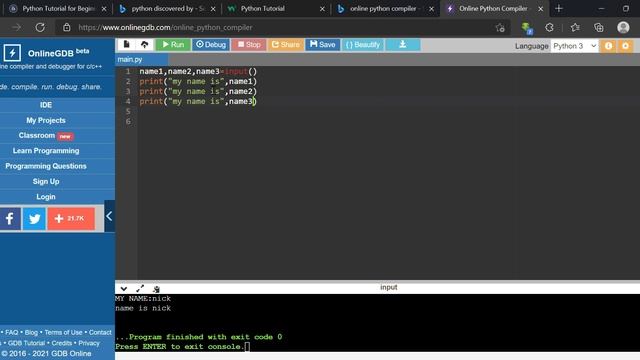
Task: Open Learn Programming in the sidebar
Action: coord(46,151)
